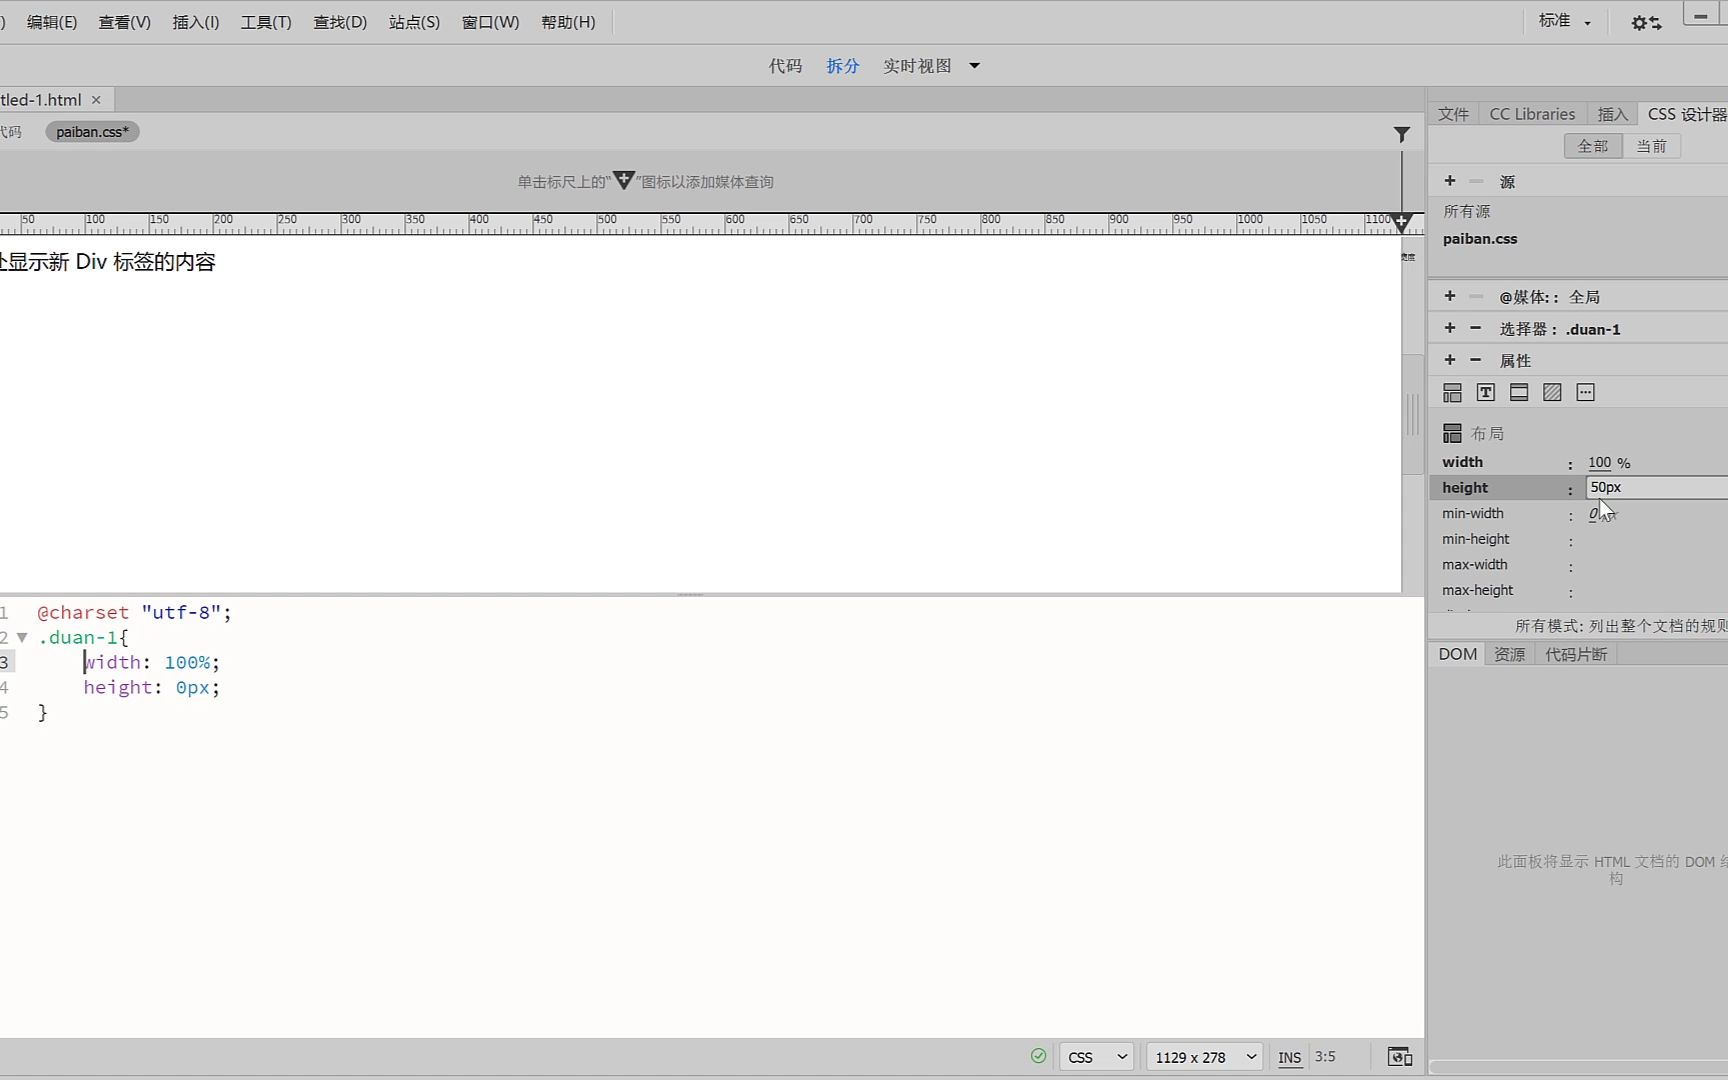Open the 站点(S) menu
Viewport: 1728px width, 1080px height.
coord(414,22)
